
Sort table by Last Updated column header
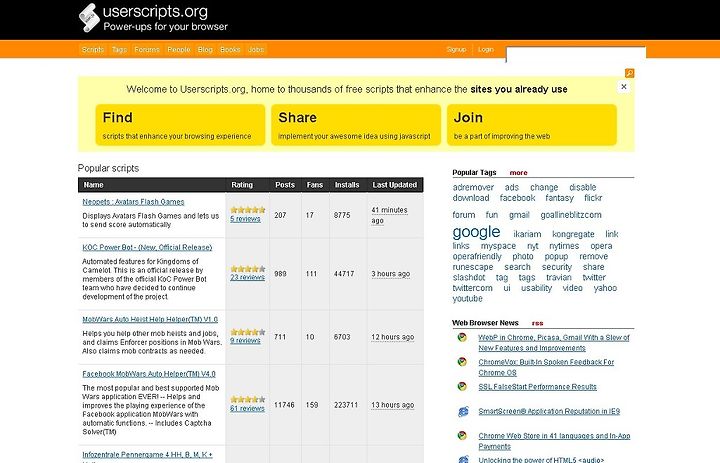pyautogui.click(x=394, y=185)
